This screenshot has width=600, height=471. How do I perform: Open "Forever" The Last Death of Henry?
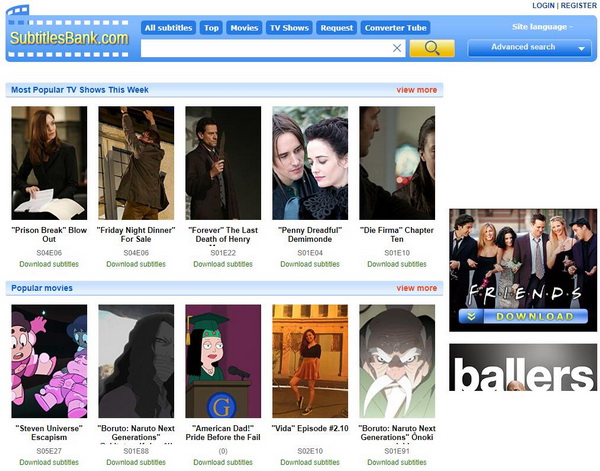tap(223, 235)
